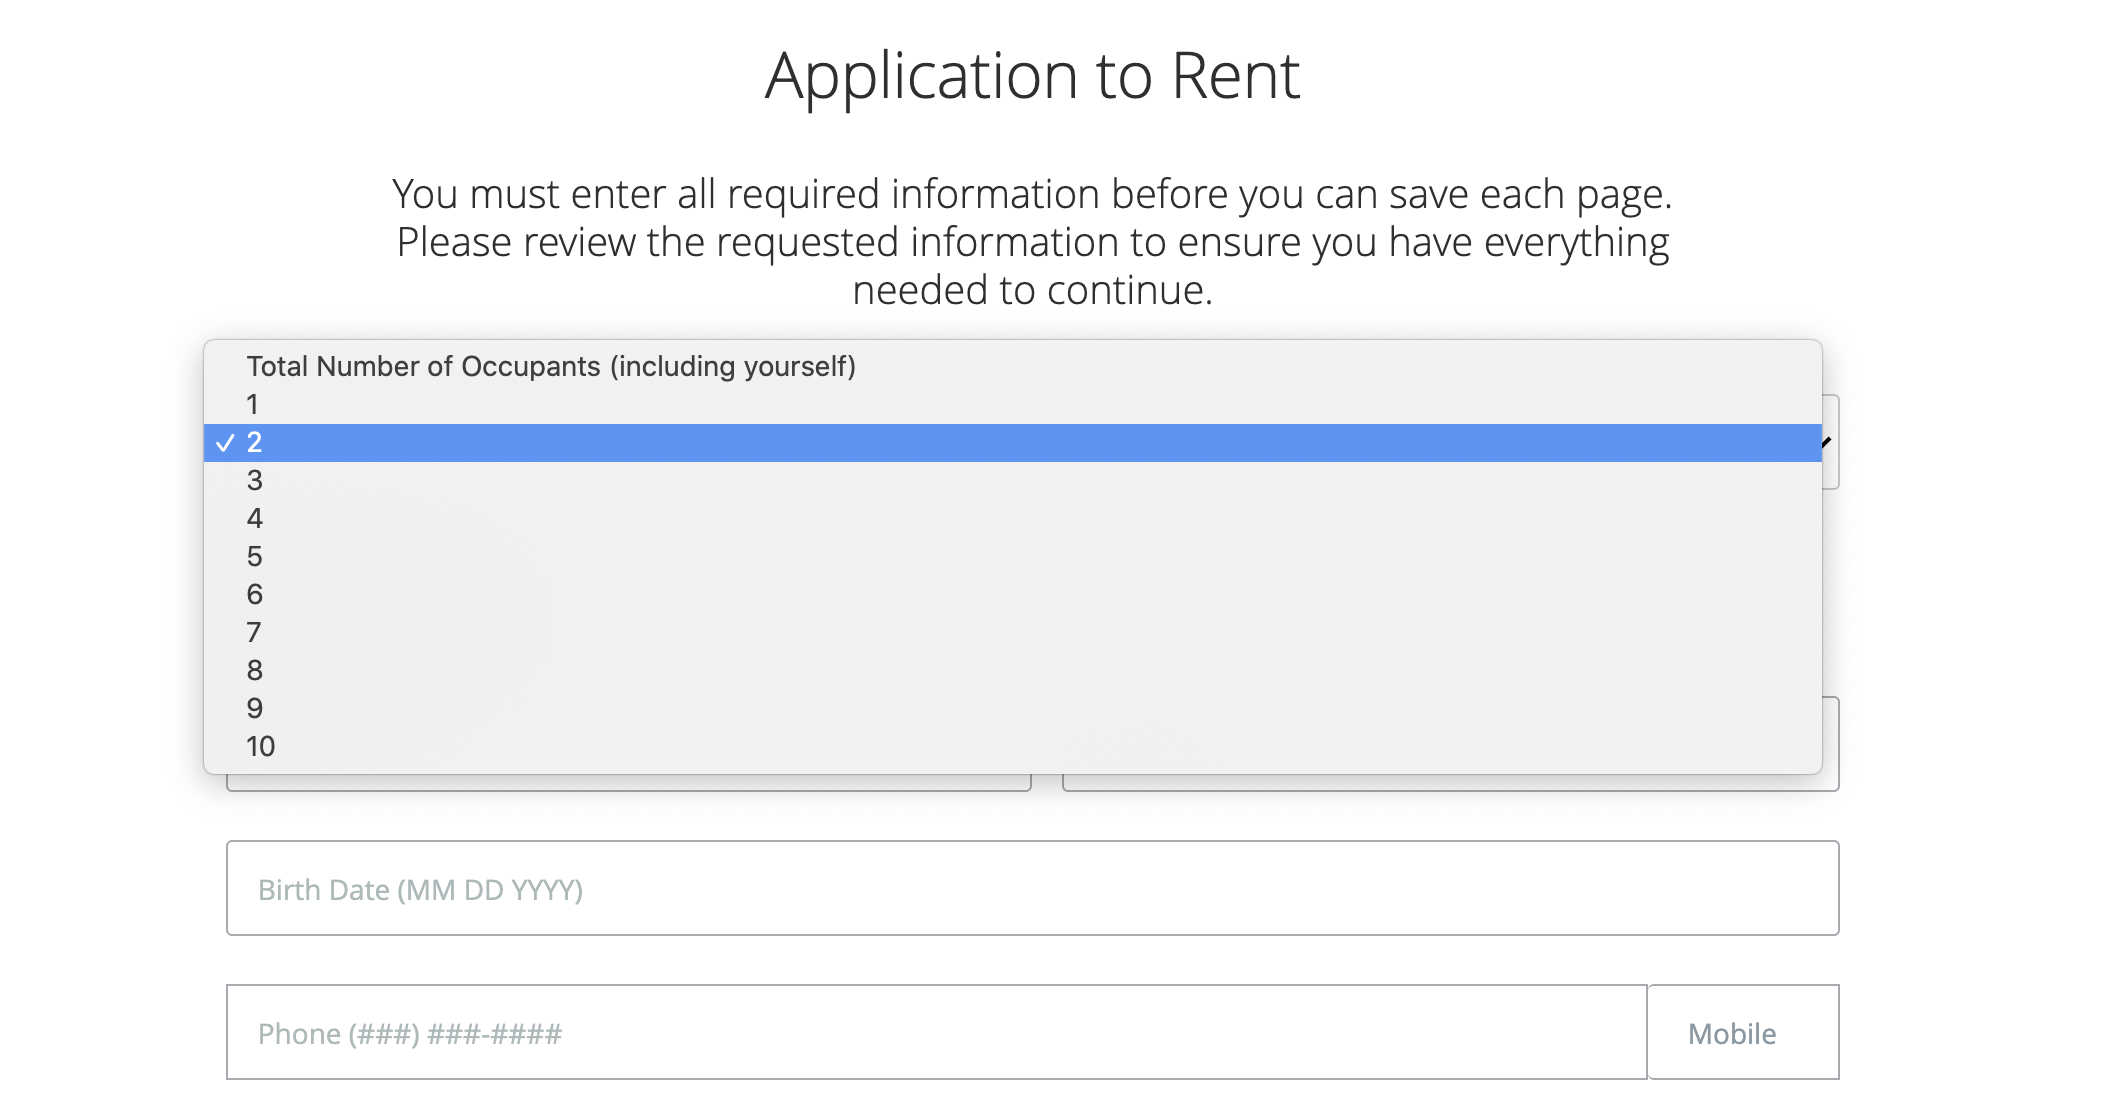Select 9 from dropdown options
The width and height of the screenshot is (2104, 1120).
coord(254,709)
